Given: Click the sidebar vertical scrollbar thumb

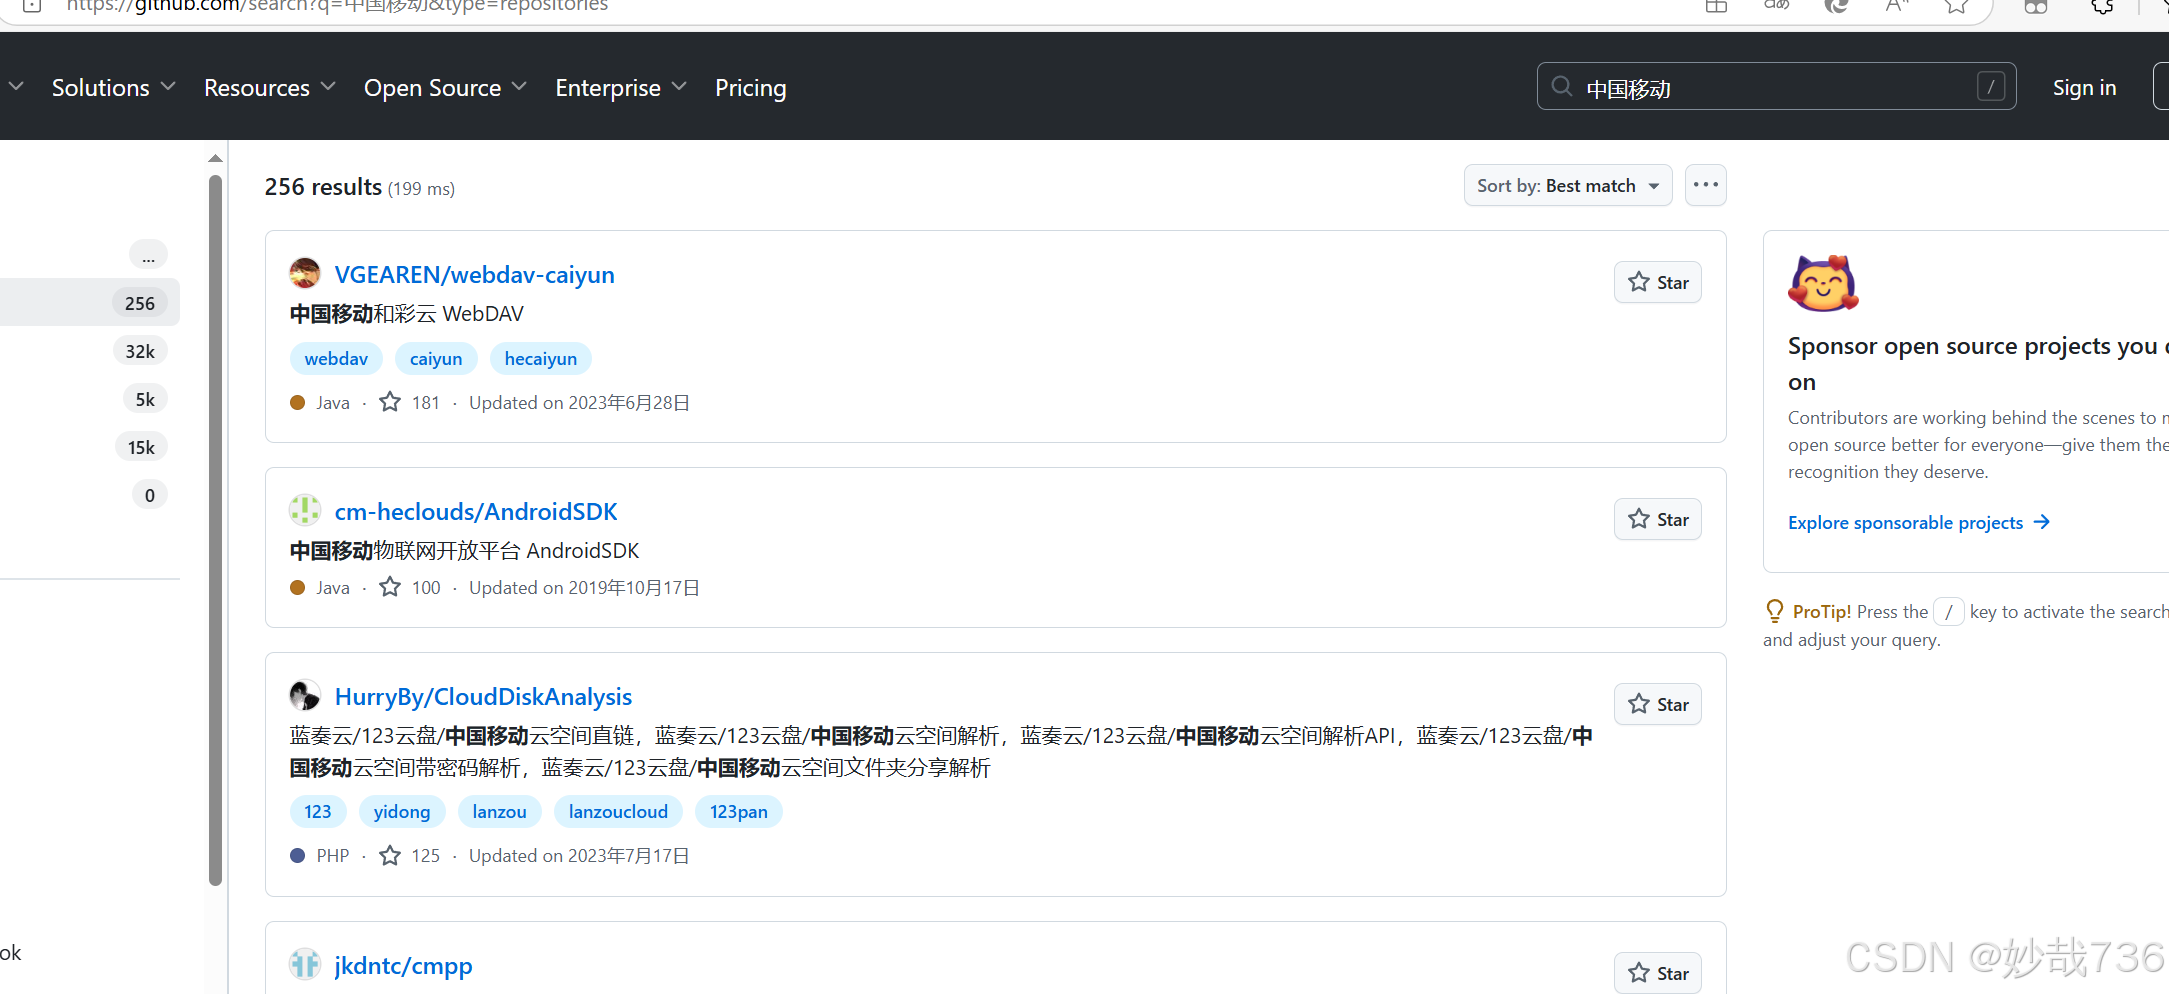Looking at the screenshot, I should (x=215, y=530).
